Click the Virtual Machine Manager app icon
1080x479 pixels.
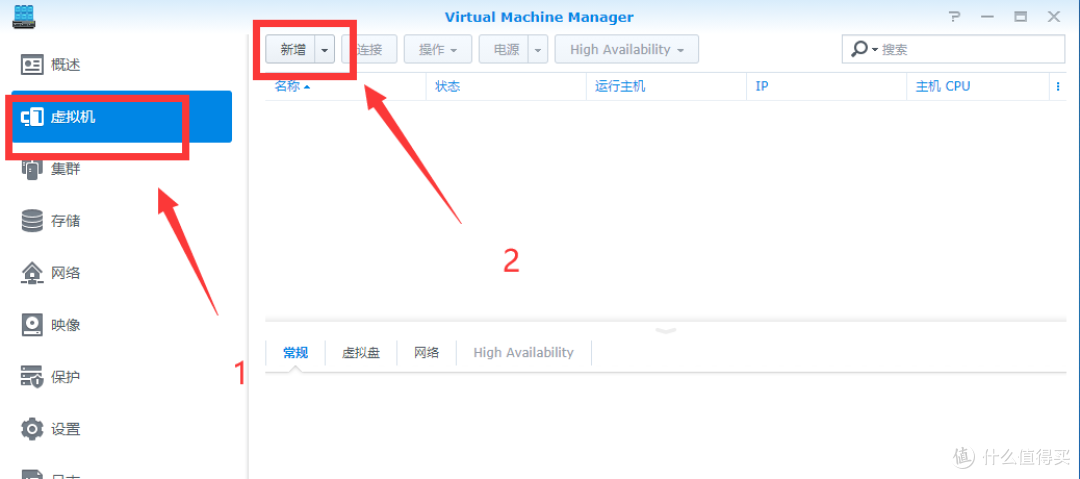coord(24,17)
